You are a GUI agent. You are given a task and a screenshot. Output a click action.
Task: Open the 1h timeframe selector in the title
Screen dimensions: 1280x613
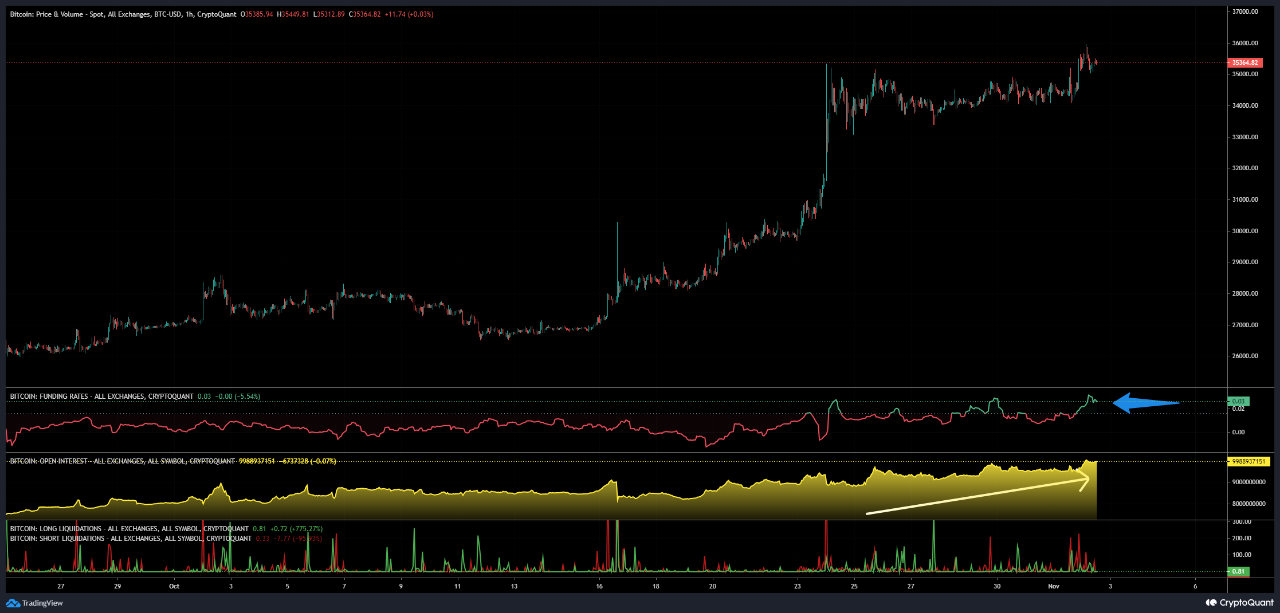click(189, 14)
